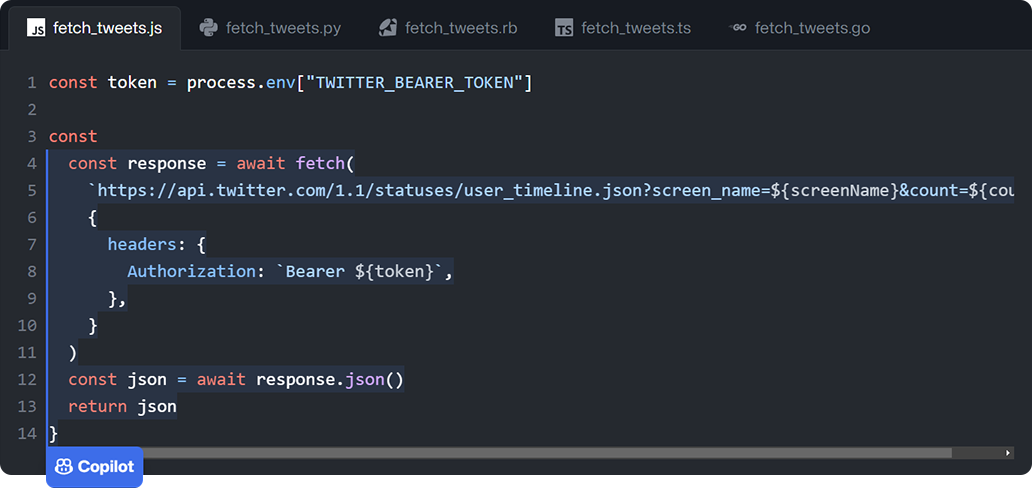
Task: Click response.json() on line 12
Action: tap(329, 379)
